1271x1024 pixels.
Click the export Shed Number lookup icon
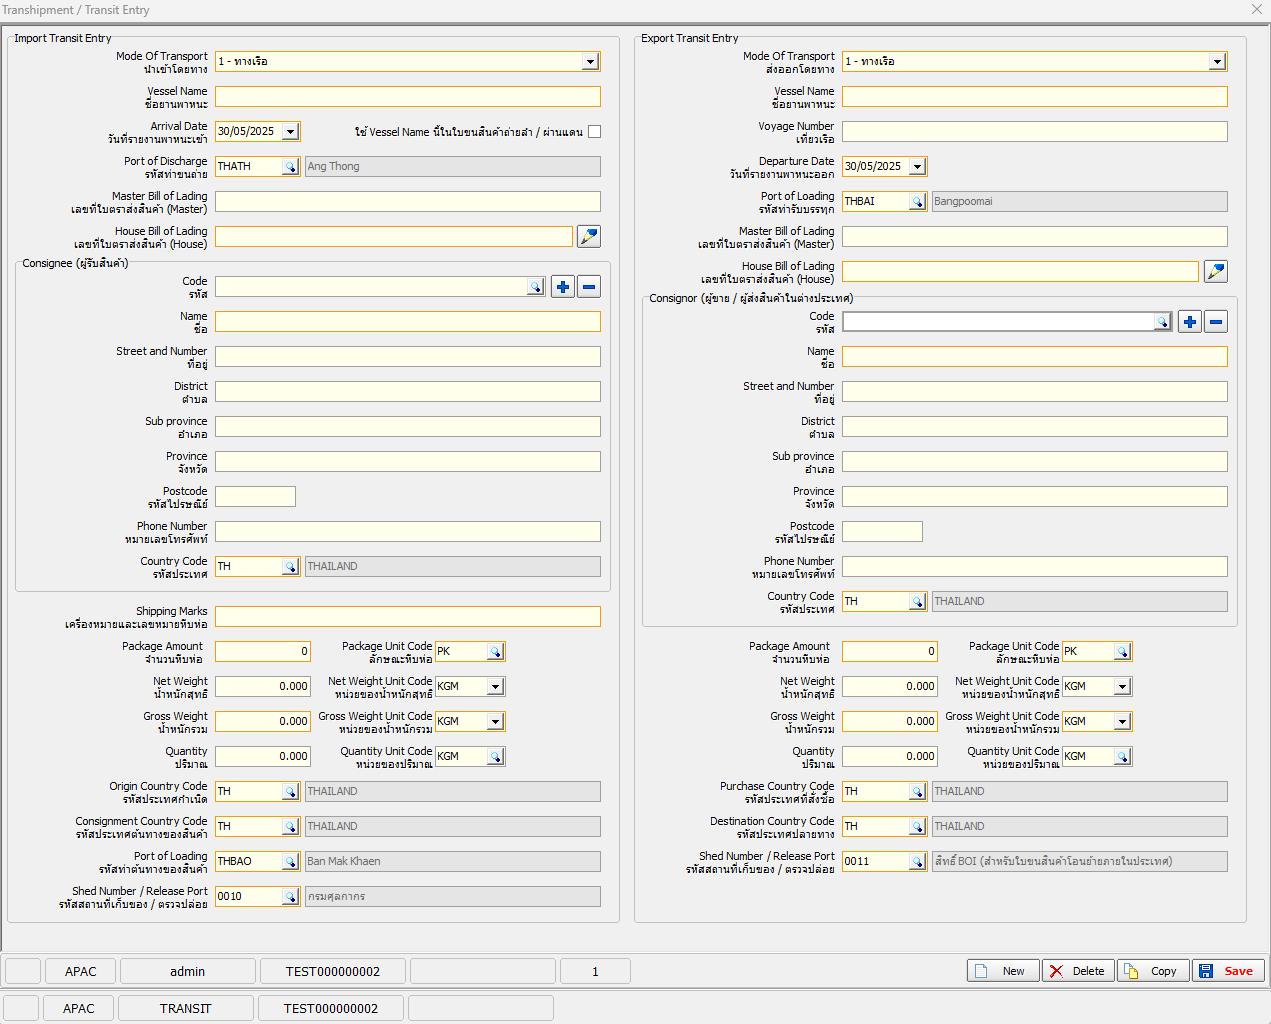tap(917, 862)
